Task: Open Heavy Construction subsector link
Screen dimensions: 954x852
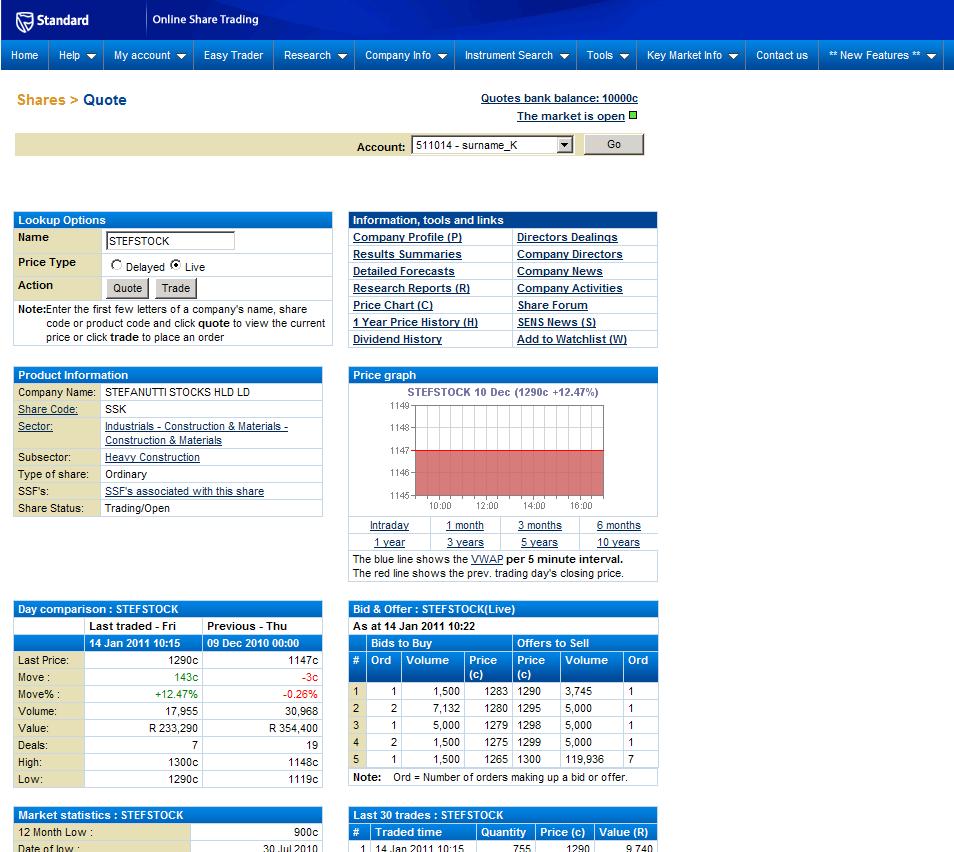Action: point(152,458)
